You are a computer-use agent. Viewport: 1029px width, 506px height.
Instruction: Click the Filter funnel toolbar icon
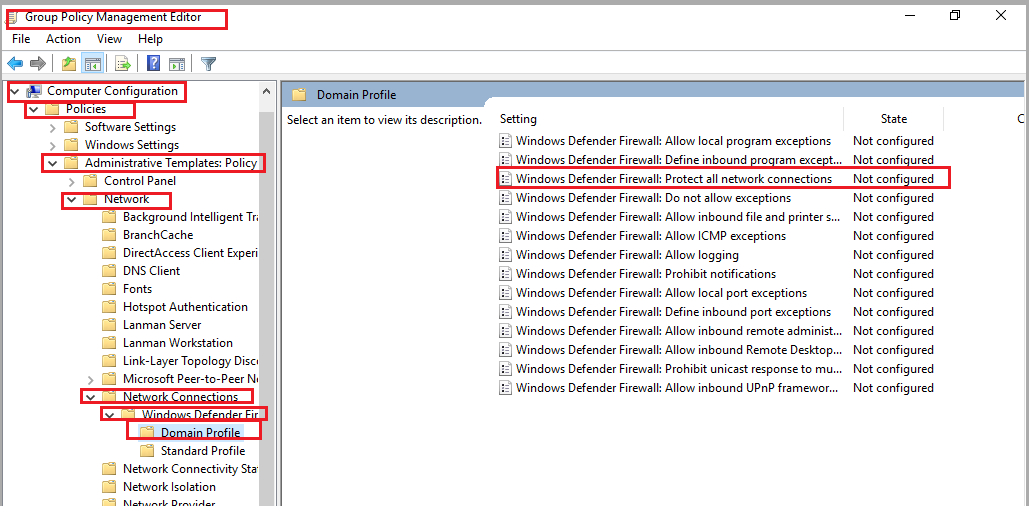(x=208, y=64)
